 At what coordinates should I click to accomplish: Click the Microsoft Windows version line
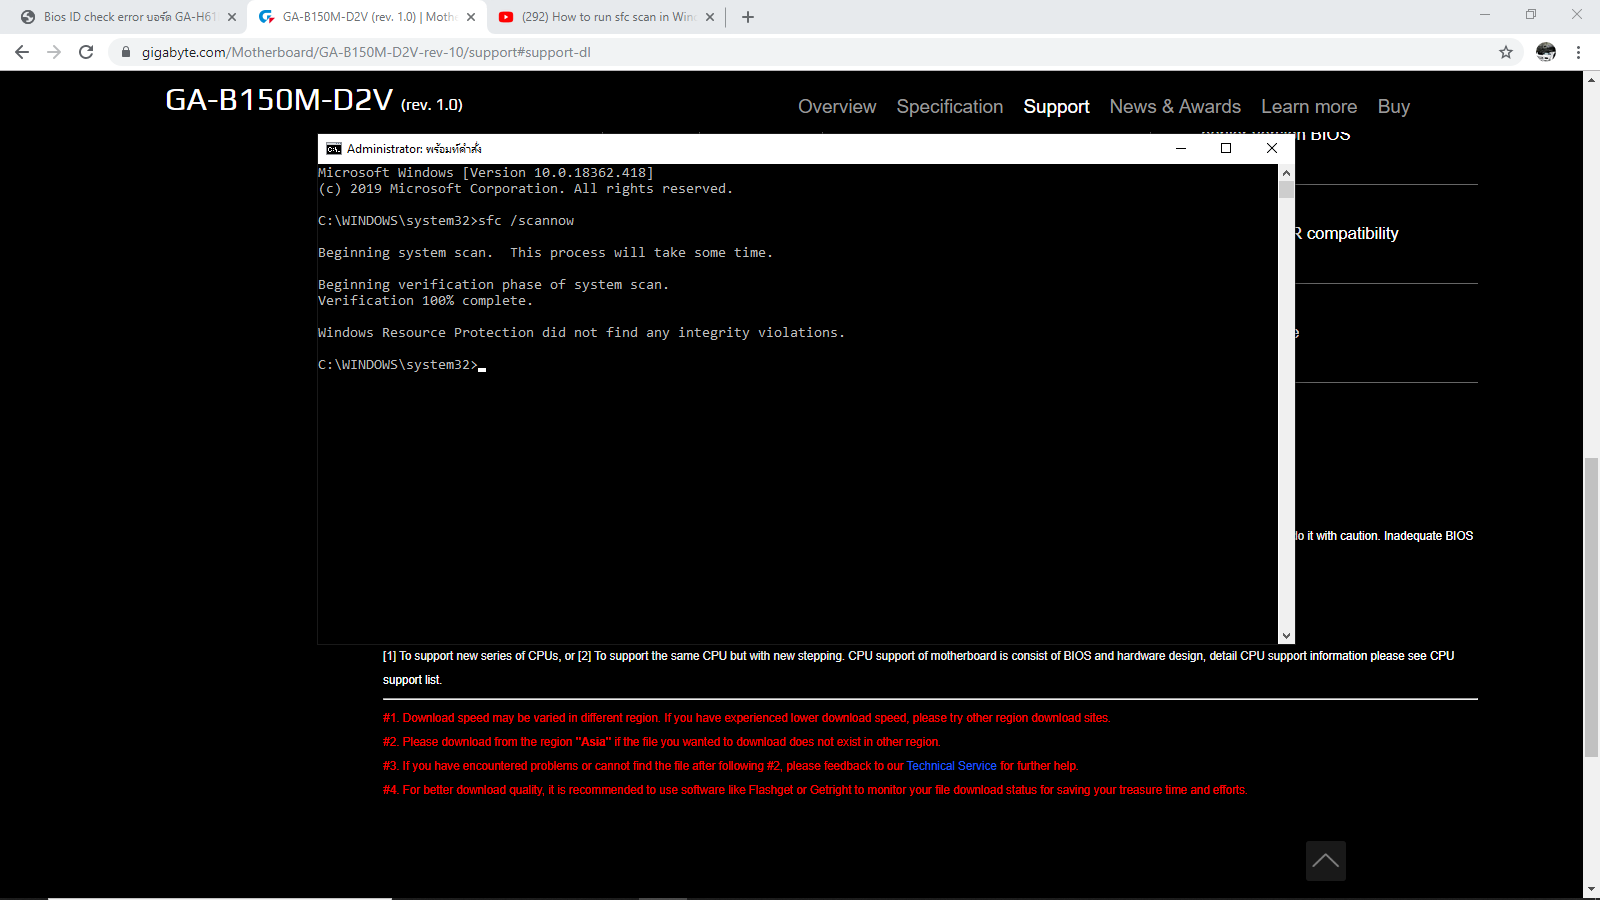coord(486,173)
